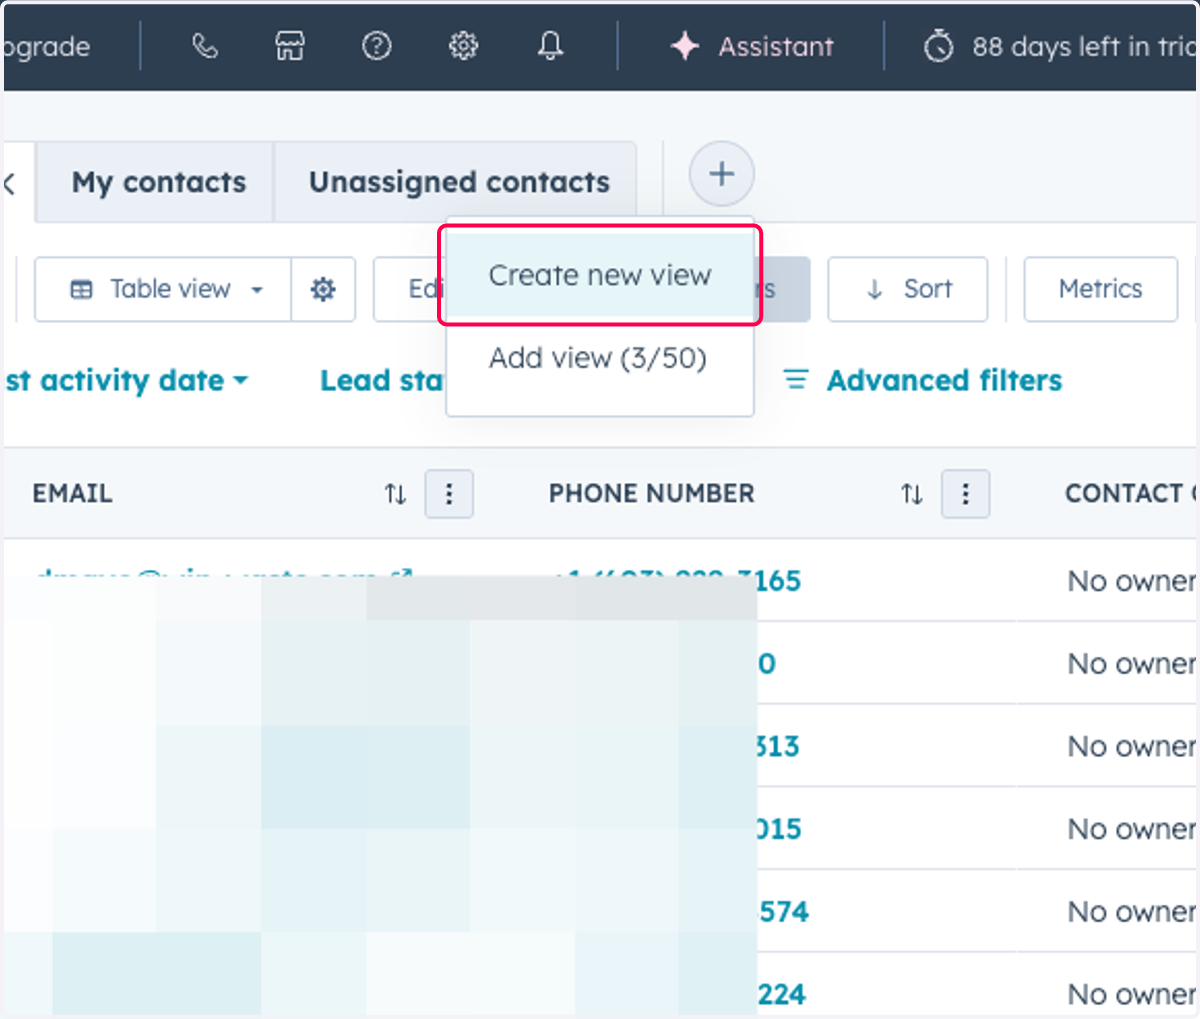This screenshot has height=1019, width=1200.
Task: Open the notifications bell
Action: coord(550,46)
